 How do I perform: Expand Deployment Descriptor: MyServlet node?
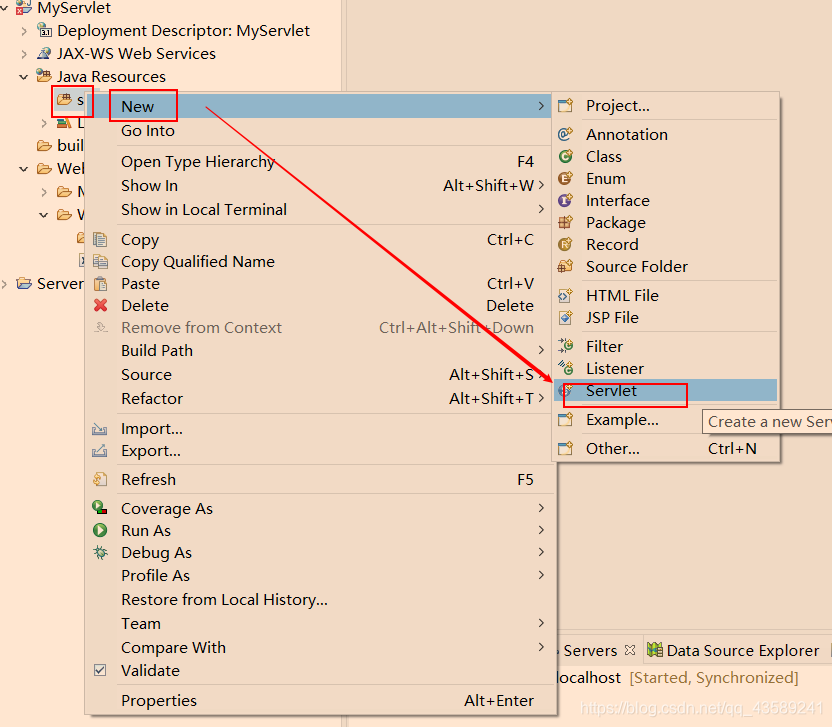[24, 31]
